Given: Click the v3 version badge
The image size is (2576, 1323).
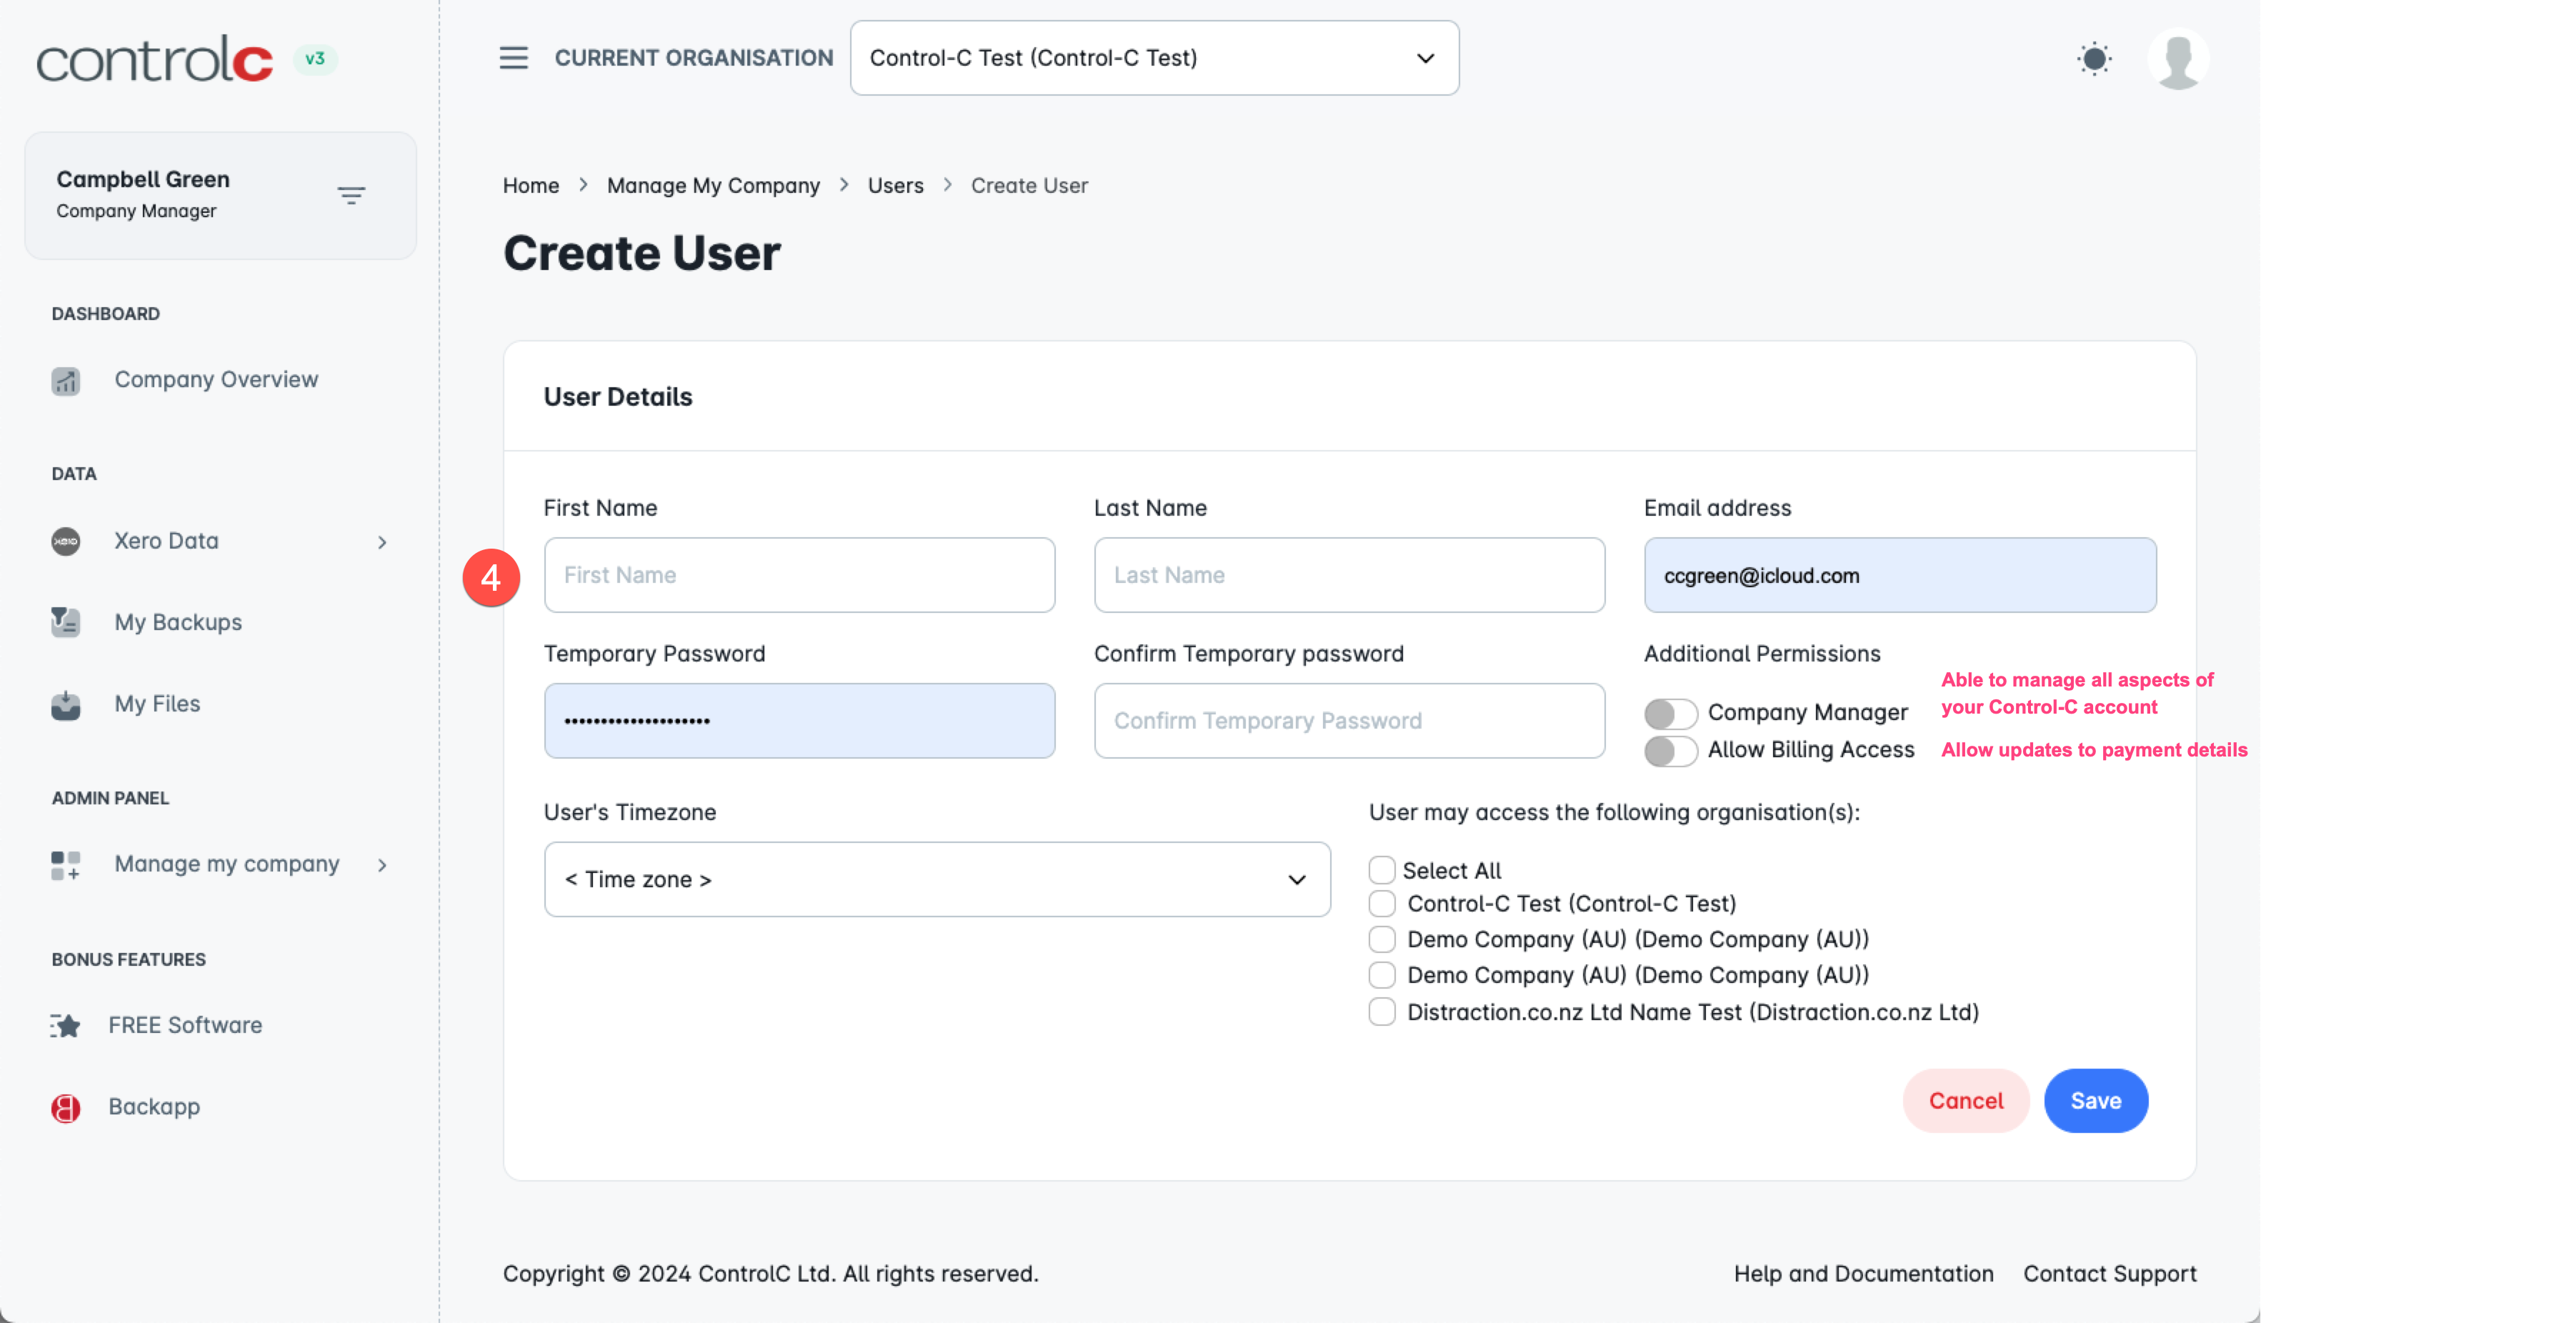Looking at the screenshot, I should coord(315,59).
